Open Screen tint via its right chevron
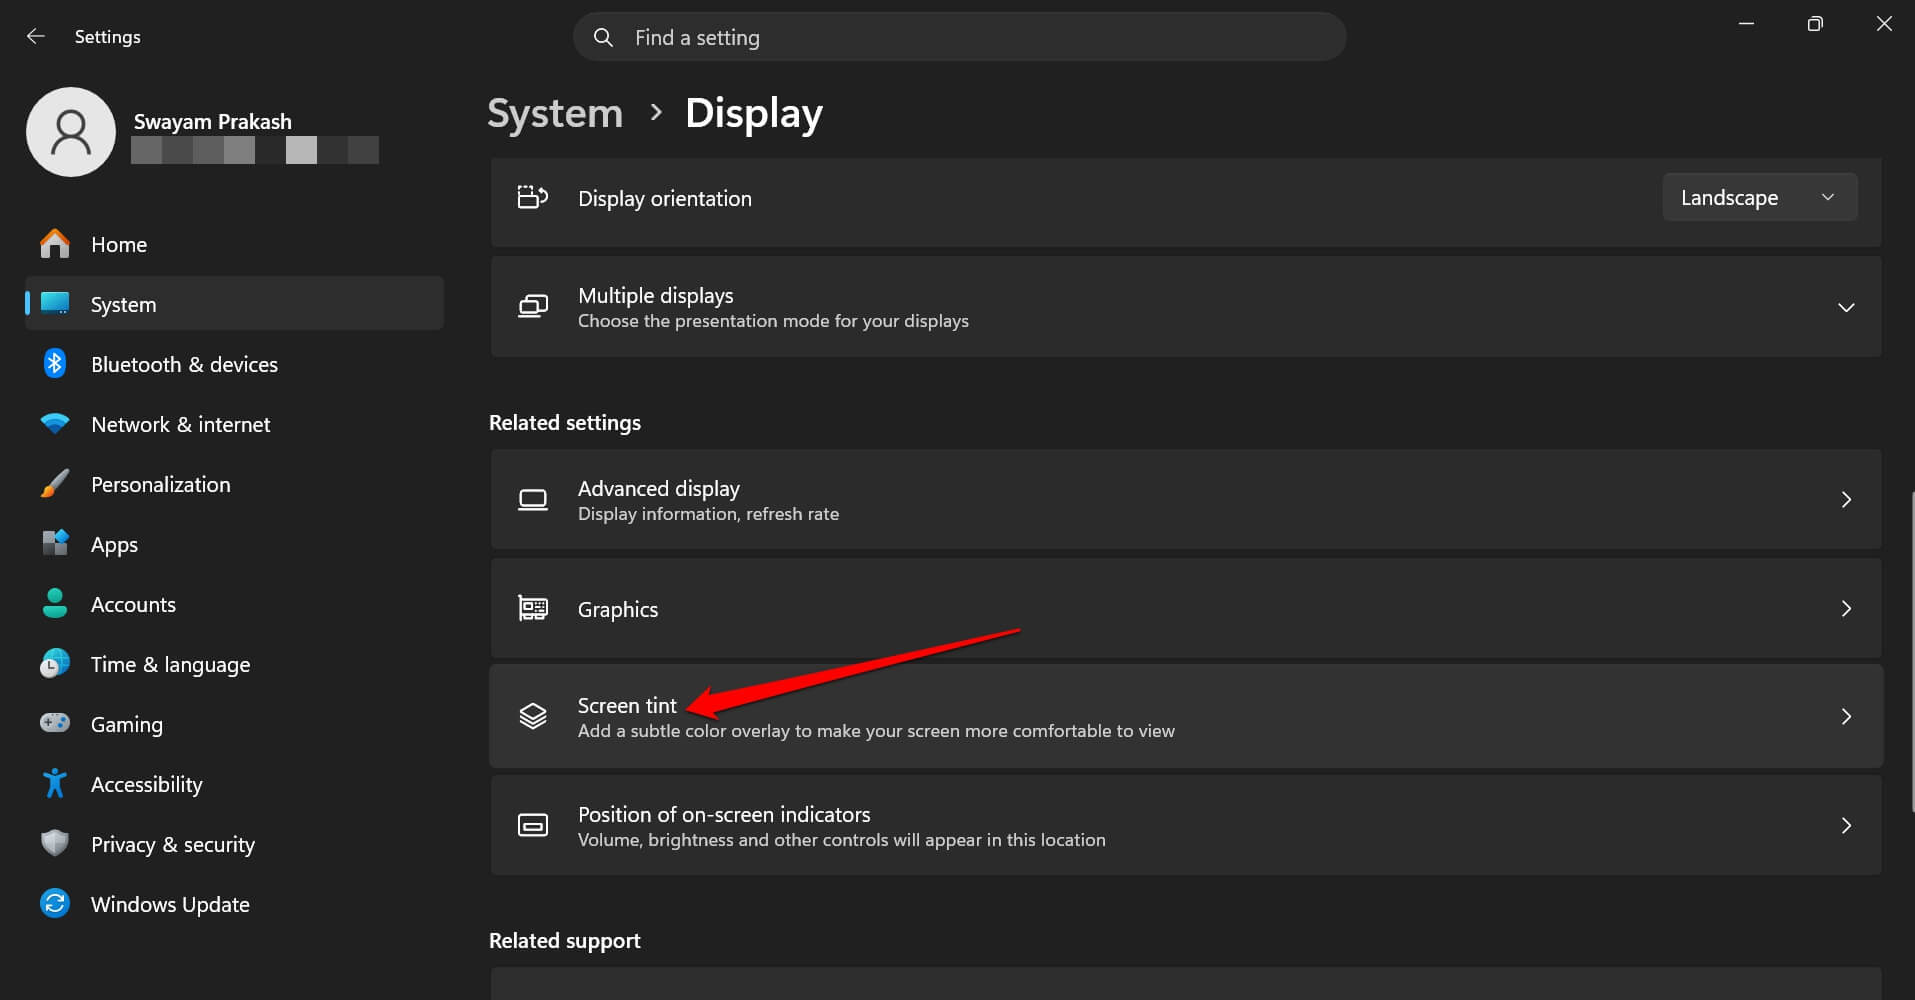1915x1000 pixels. pyautogui.click(x=1846, y=716)
